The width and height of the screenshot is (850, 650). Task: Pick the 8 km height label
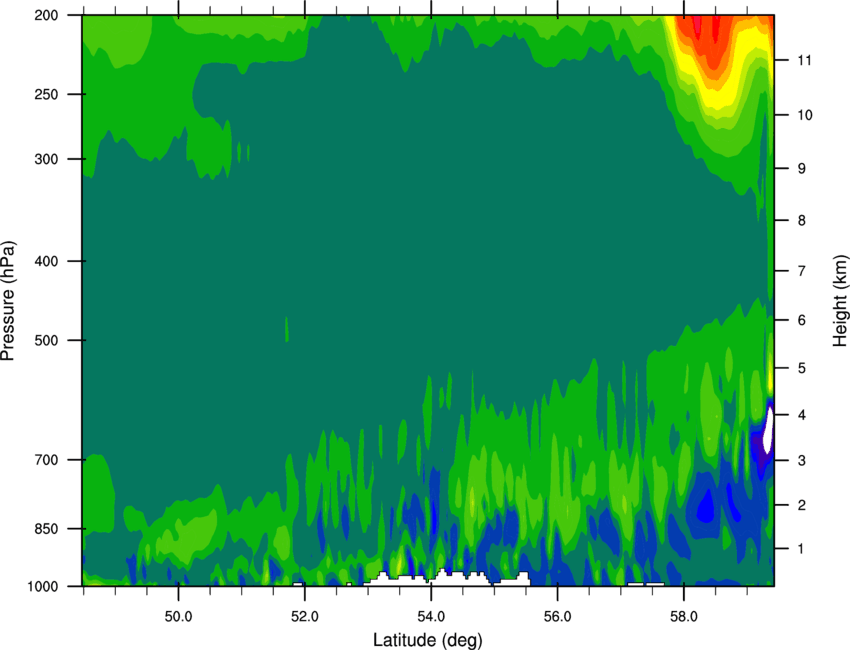tap(802, 221)
